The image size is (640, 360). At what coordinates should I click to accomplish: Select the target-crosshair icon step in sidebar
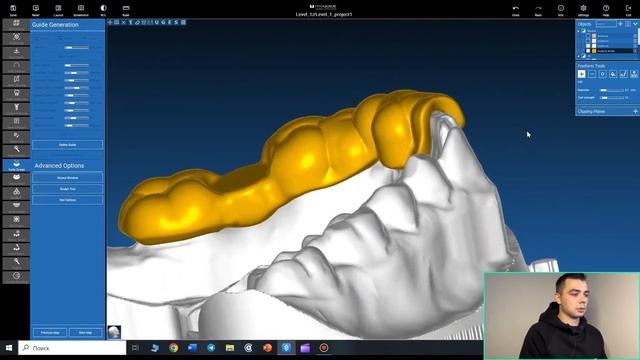tap(16, 38)
